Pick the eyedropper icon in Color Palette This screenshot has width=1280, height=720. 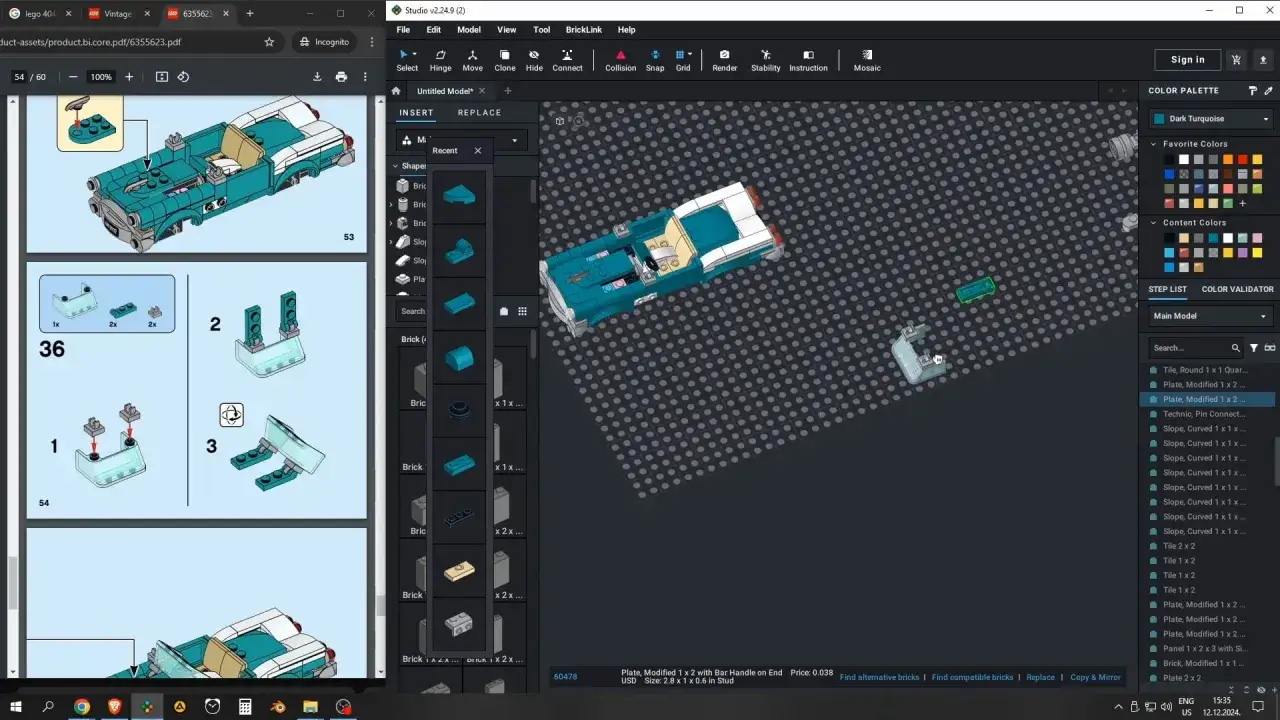(x=1269, y=91)
